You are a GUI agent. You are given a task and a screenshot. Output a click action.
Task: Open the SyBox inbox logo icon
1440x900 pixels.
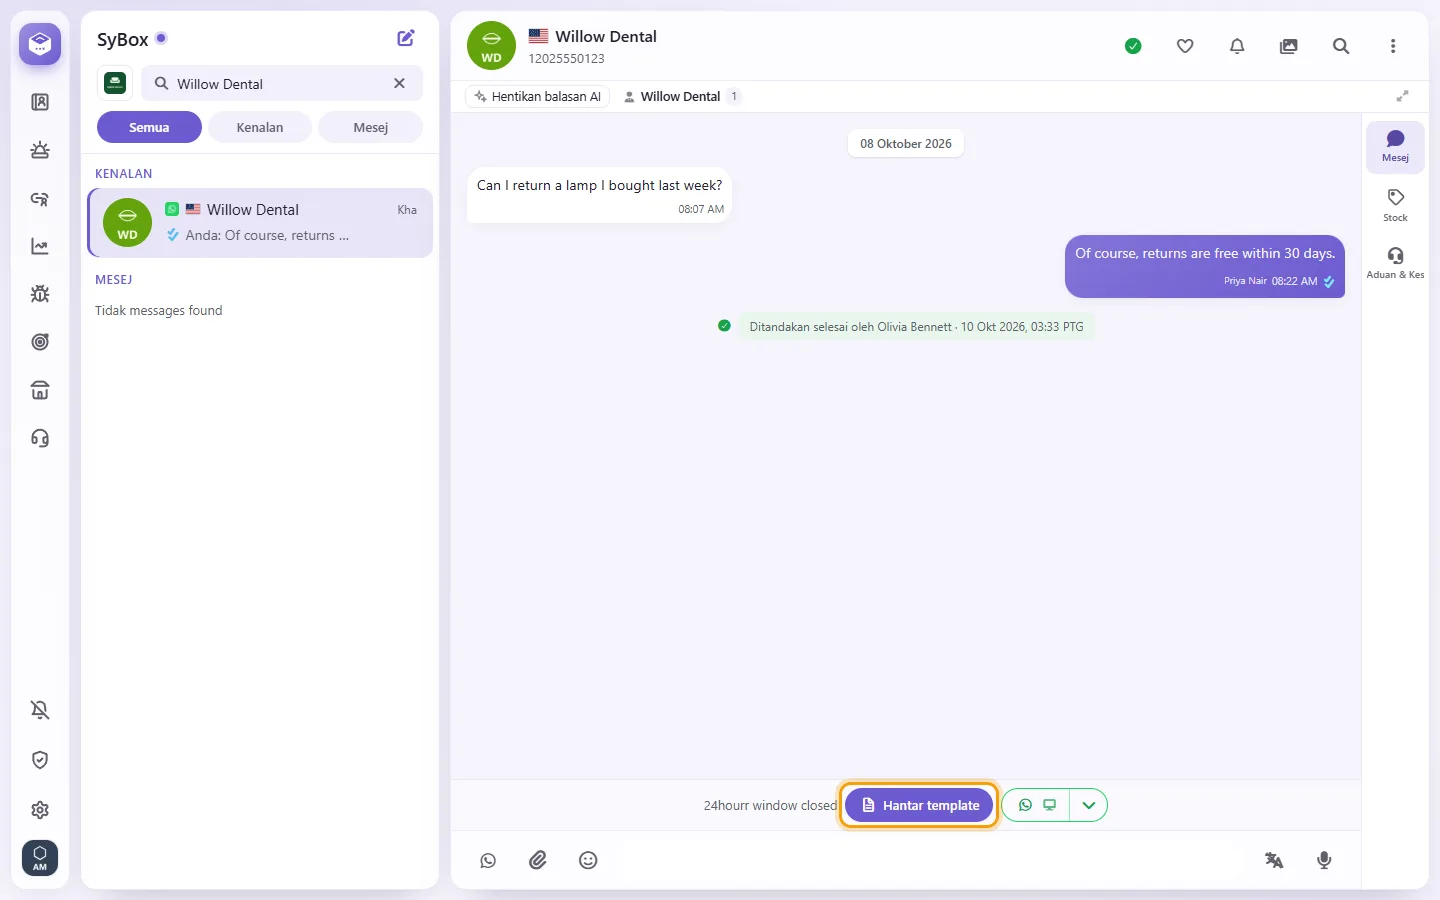[x=40, y=44]
